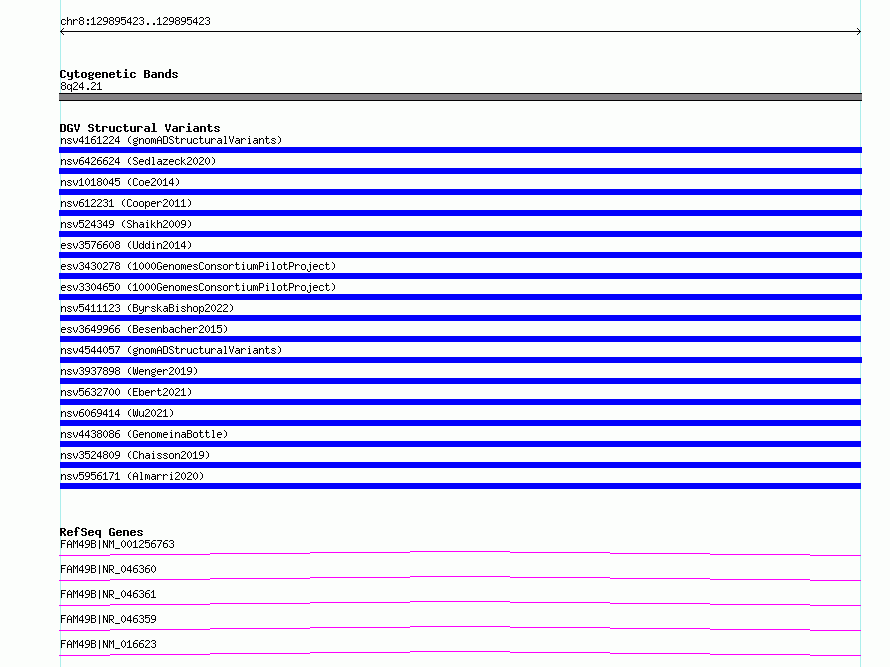Click the nsv5956171 (Almarri2020) label
The image size is (890, 667).
pyautogui.click(x=132, y=476)
